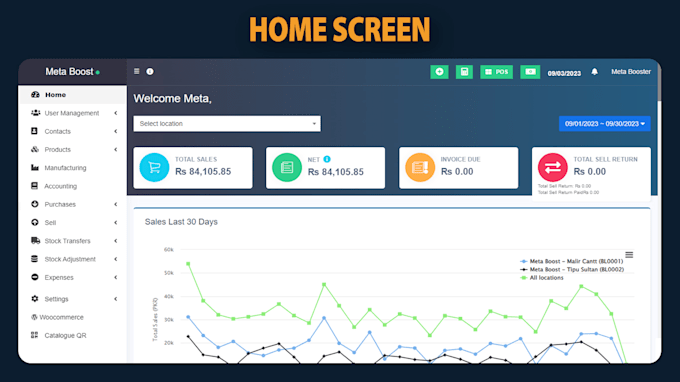The width and height of the screenshot is (680, 382).
Task: Click the Sell arrow-circle icon
Action: pos(35,222)
